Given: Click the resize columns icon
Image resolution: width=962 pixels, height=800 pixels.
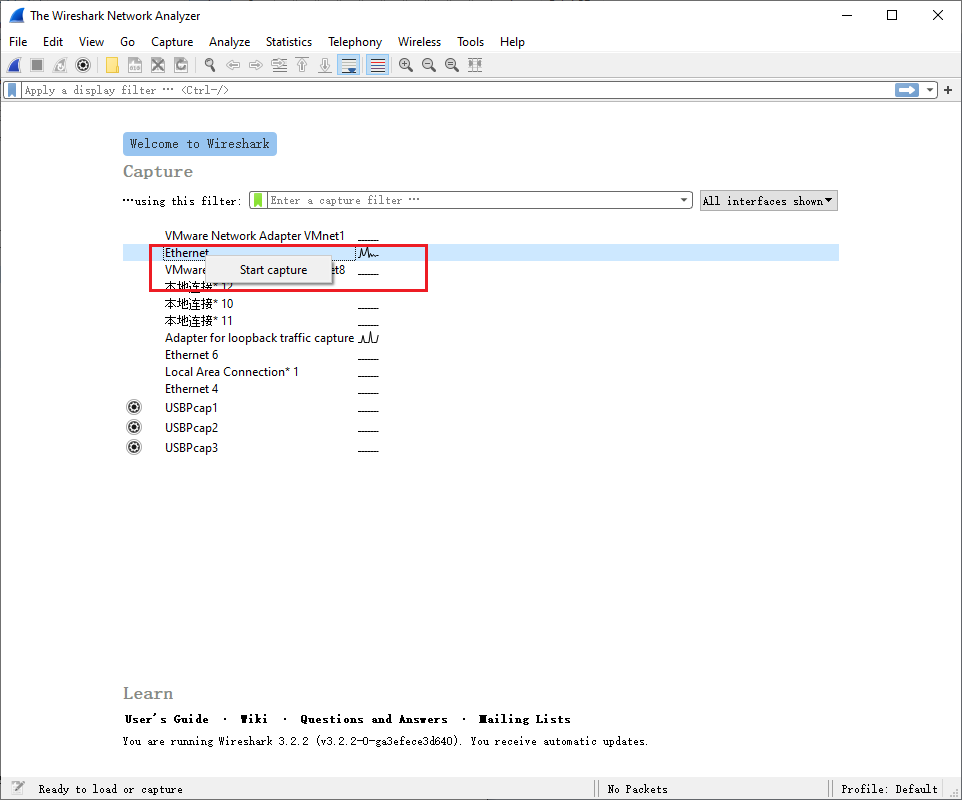Looking at the screenshot, I should (475, 65).
